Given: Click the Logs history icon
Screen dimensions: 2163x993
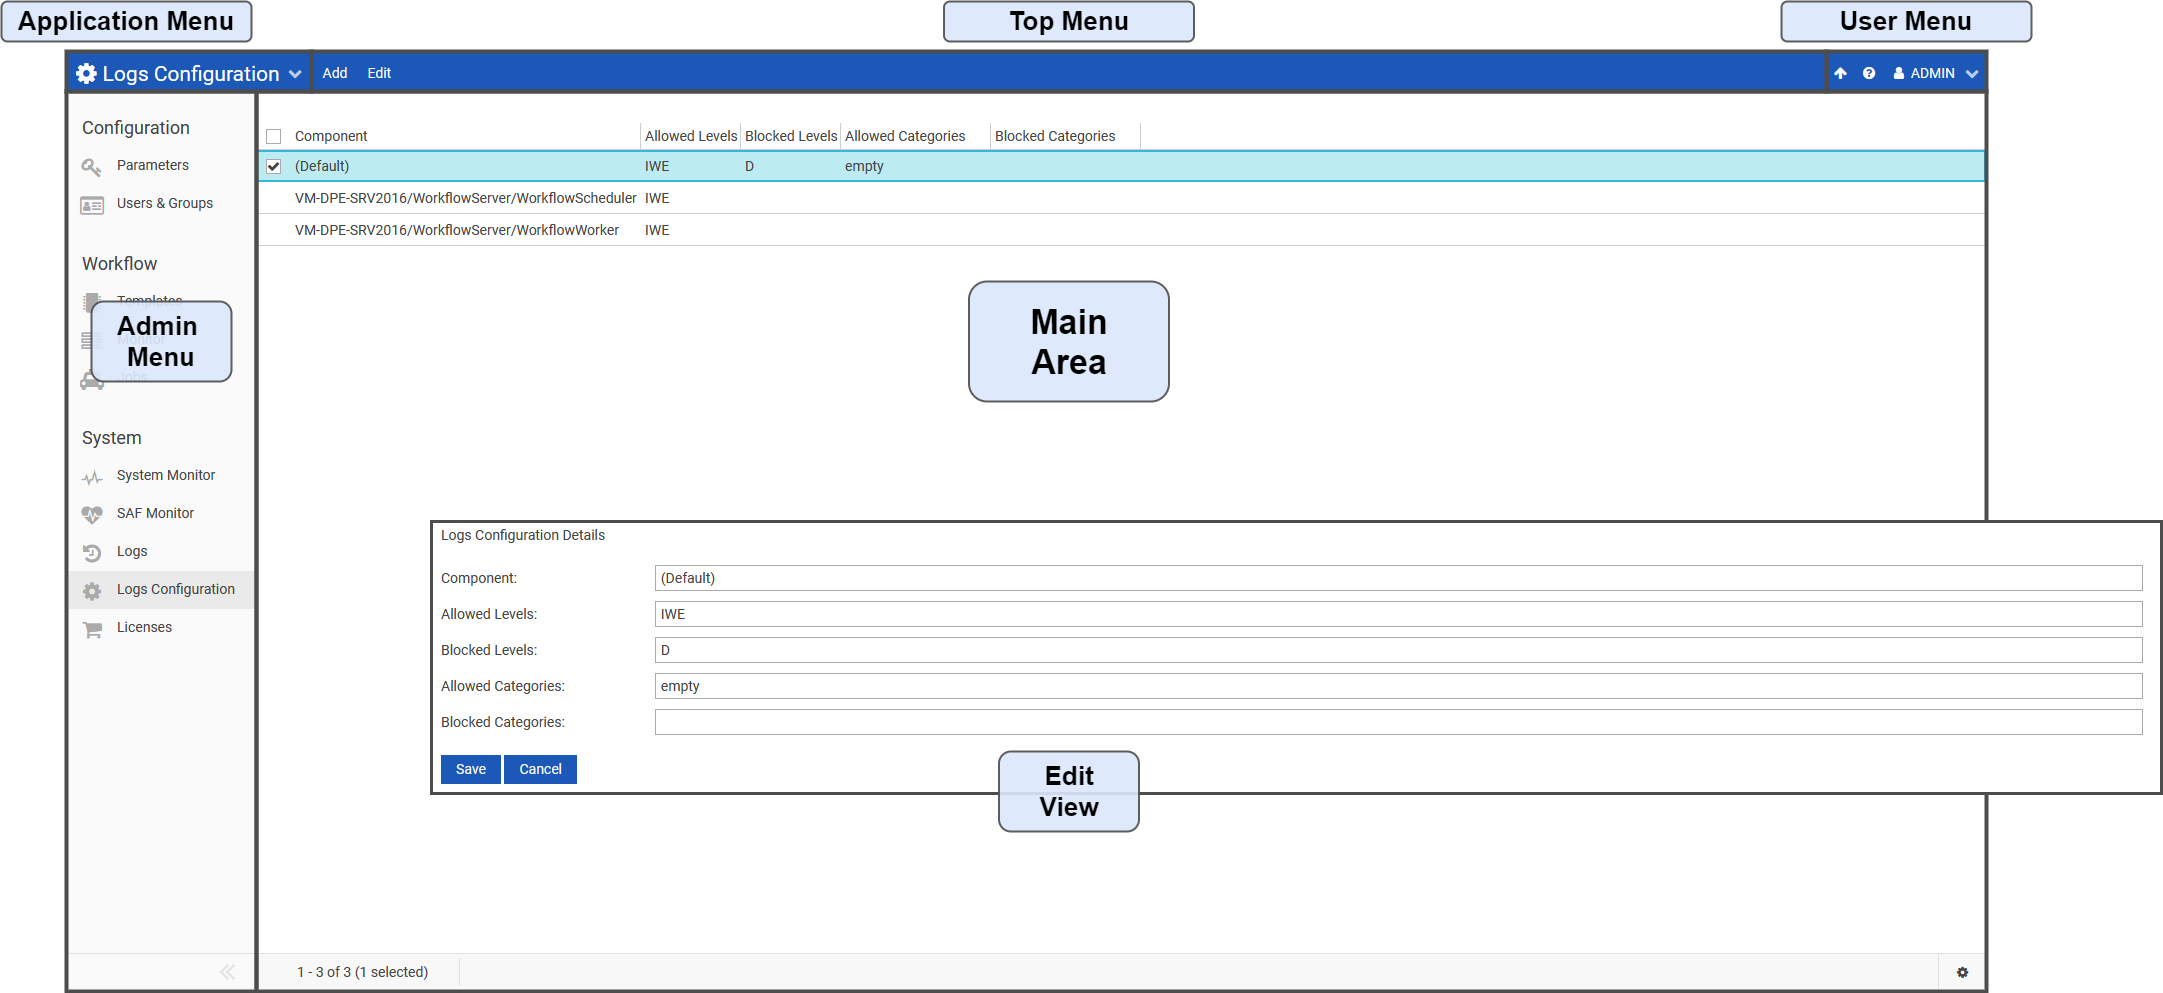Looking at the screenshot, I should click(x=92, y=553).
